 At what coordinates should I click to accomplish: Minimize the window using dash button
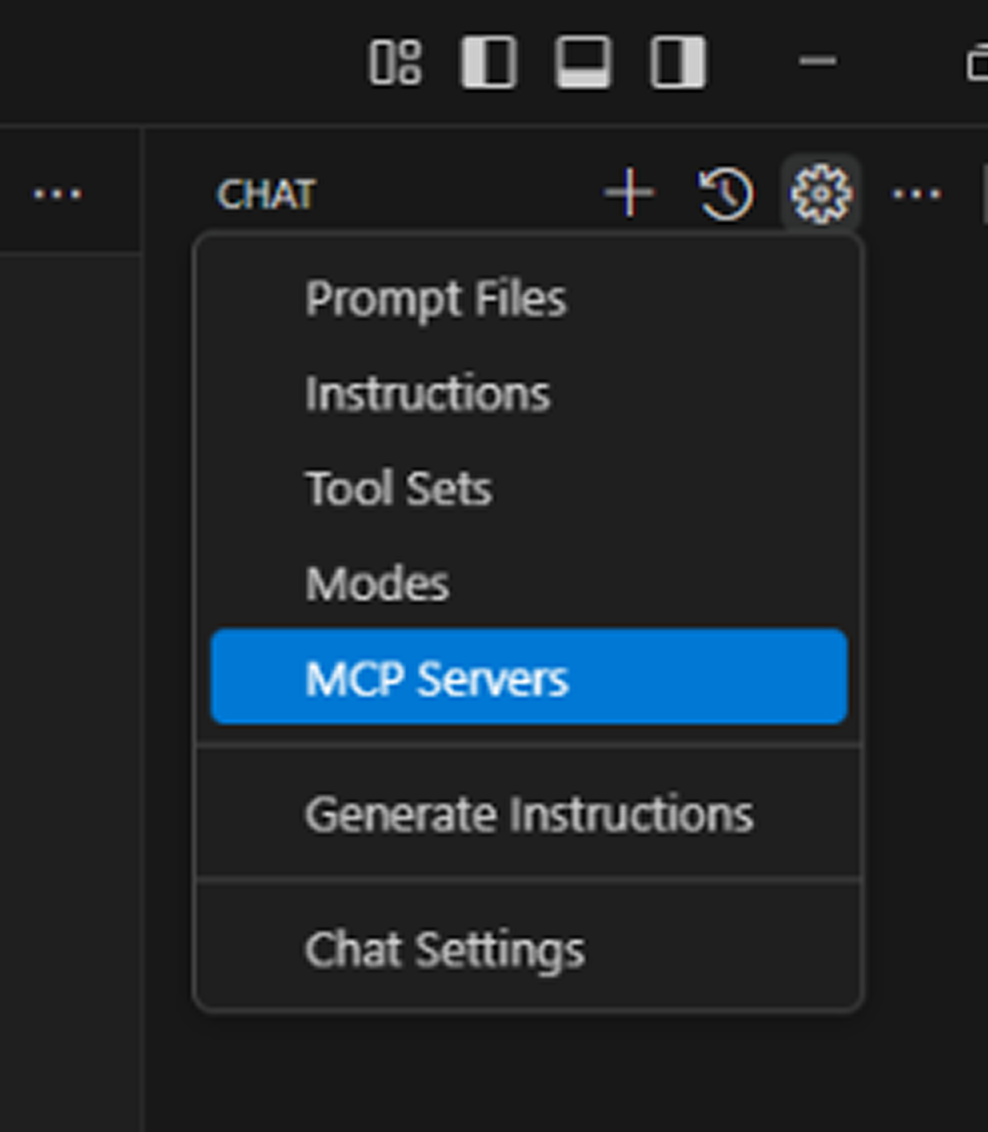coord(818,61)
